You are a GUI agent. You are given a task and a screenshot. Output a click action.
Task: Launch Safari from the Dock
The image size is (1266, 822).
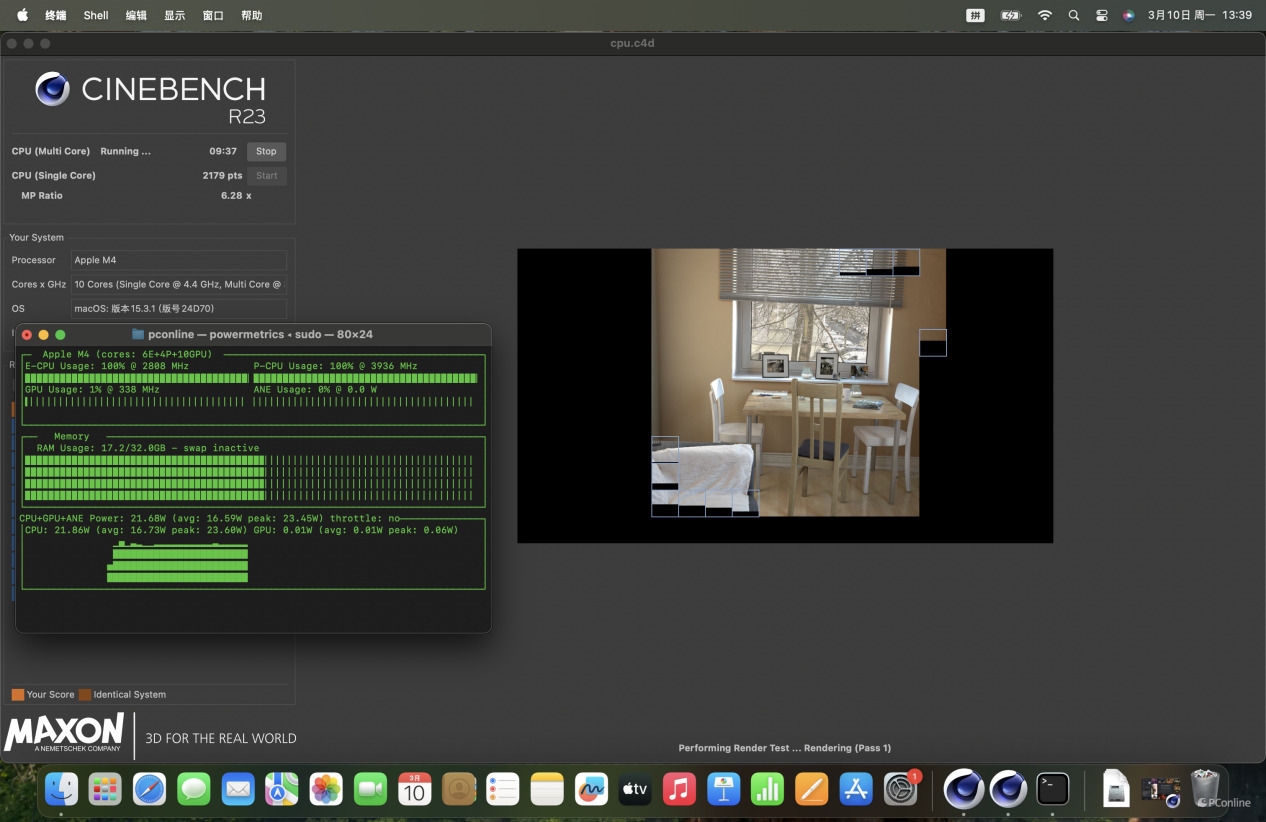click(x=150, y=789)
